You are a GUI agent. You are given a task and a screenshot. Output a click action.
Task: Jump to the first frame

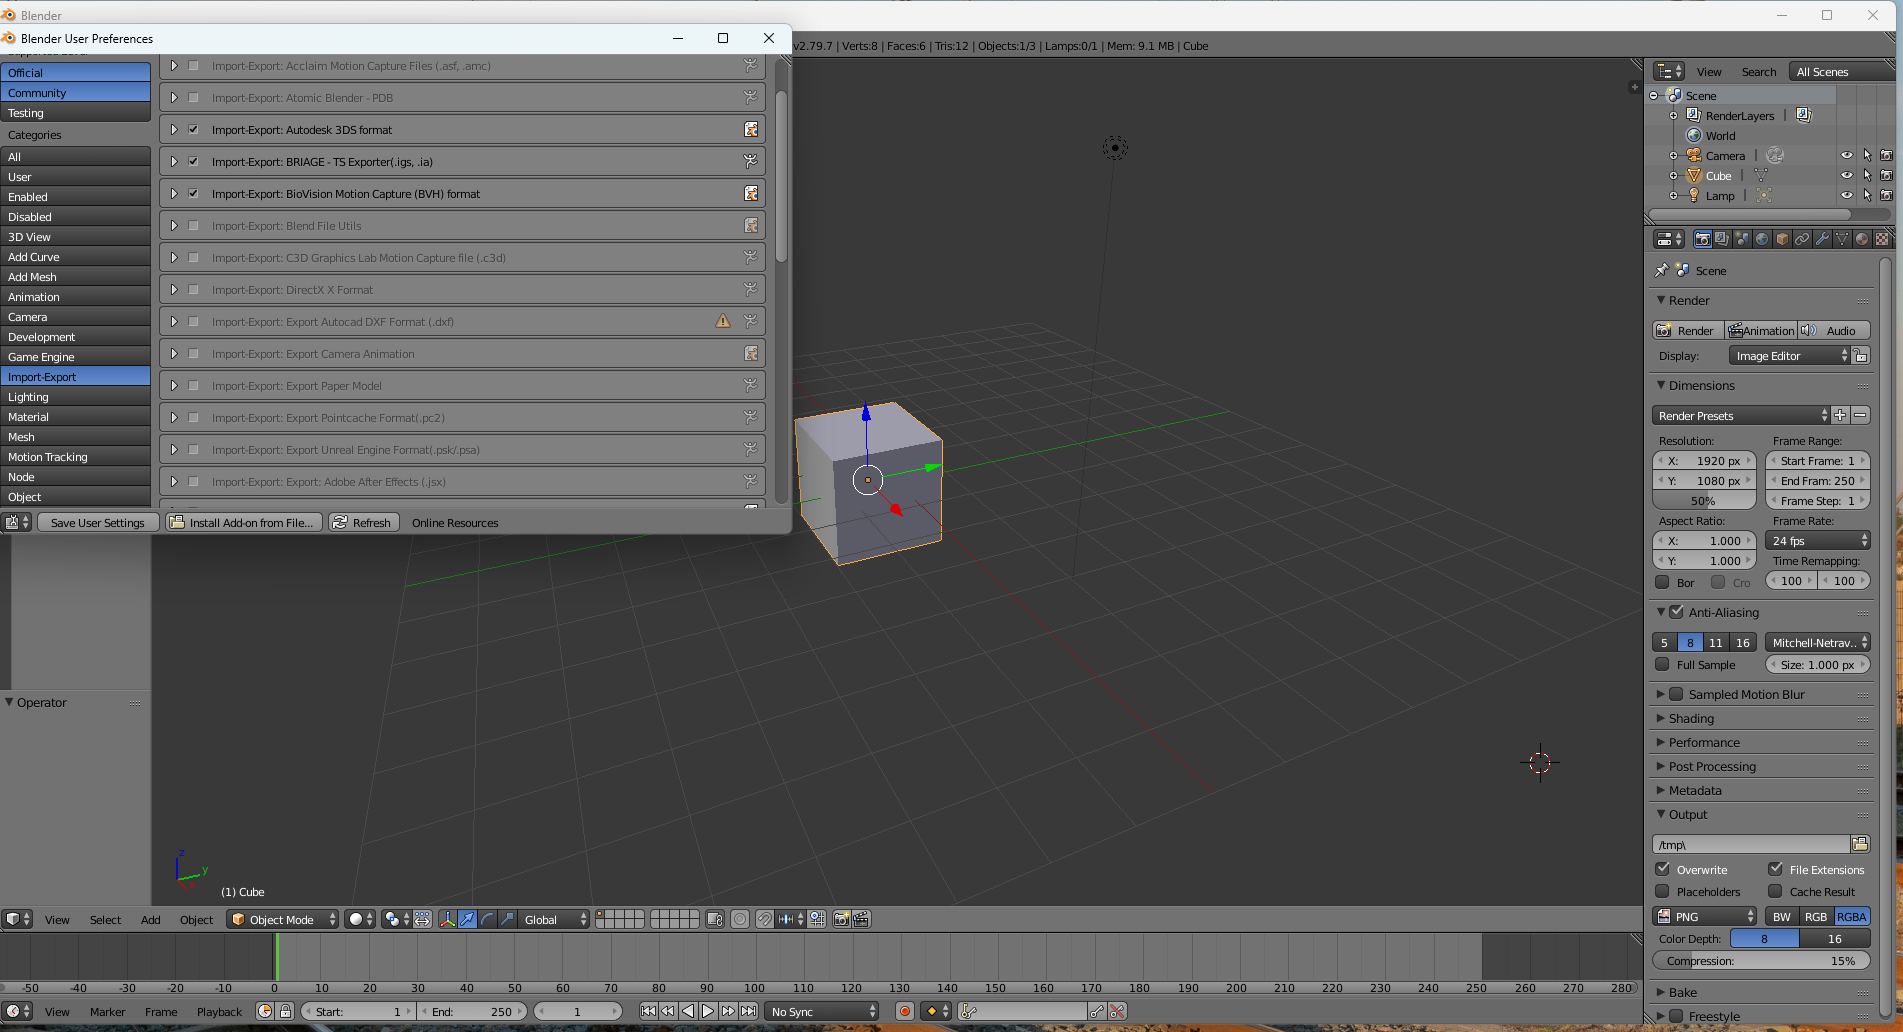[648, 1011]
